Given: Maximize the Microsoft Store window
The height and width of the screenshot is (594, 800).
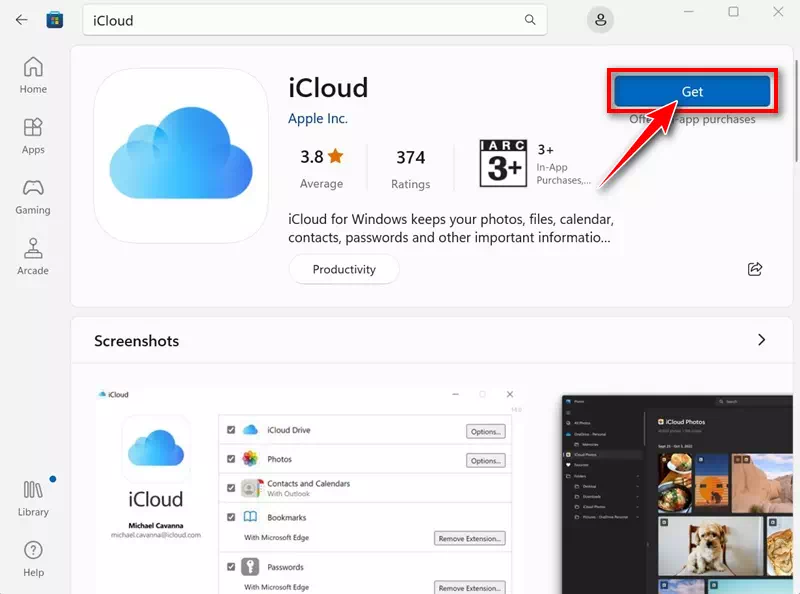Looking at the screenshot, I should [x=733, y=12].
